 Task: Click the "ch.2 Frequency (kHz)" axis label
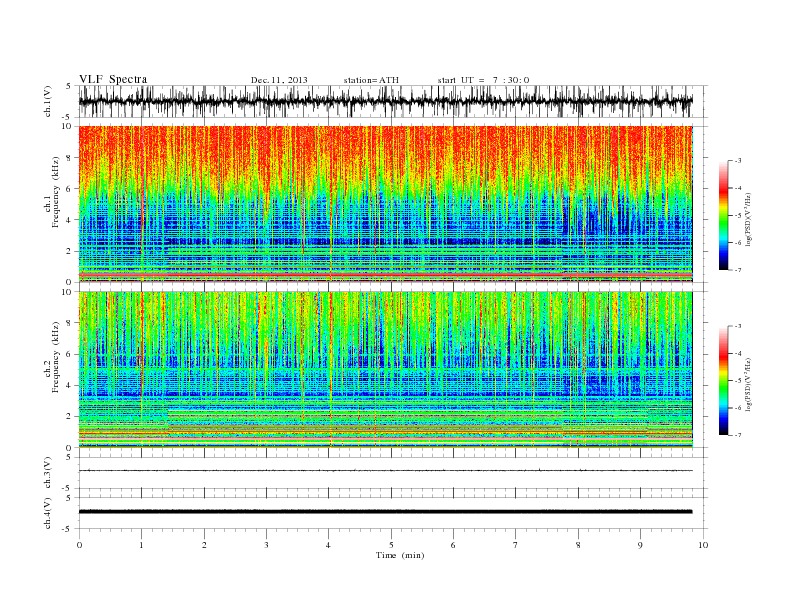tap(52, 356)
